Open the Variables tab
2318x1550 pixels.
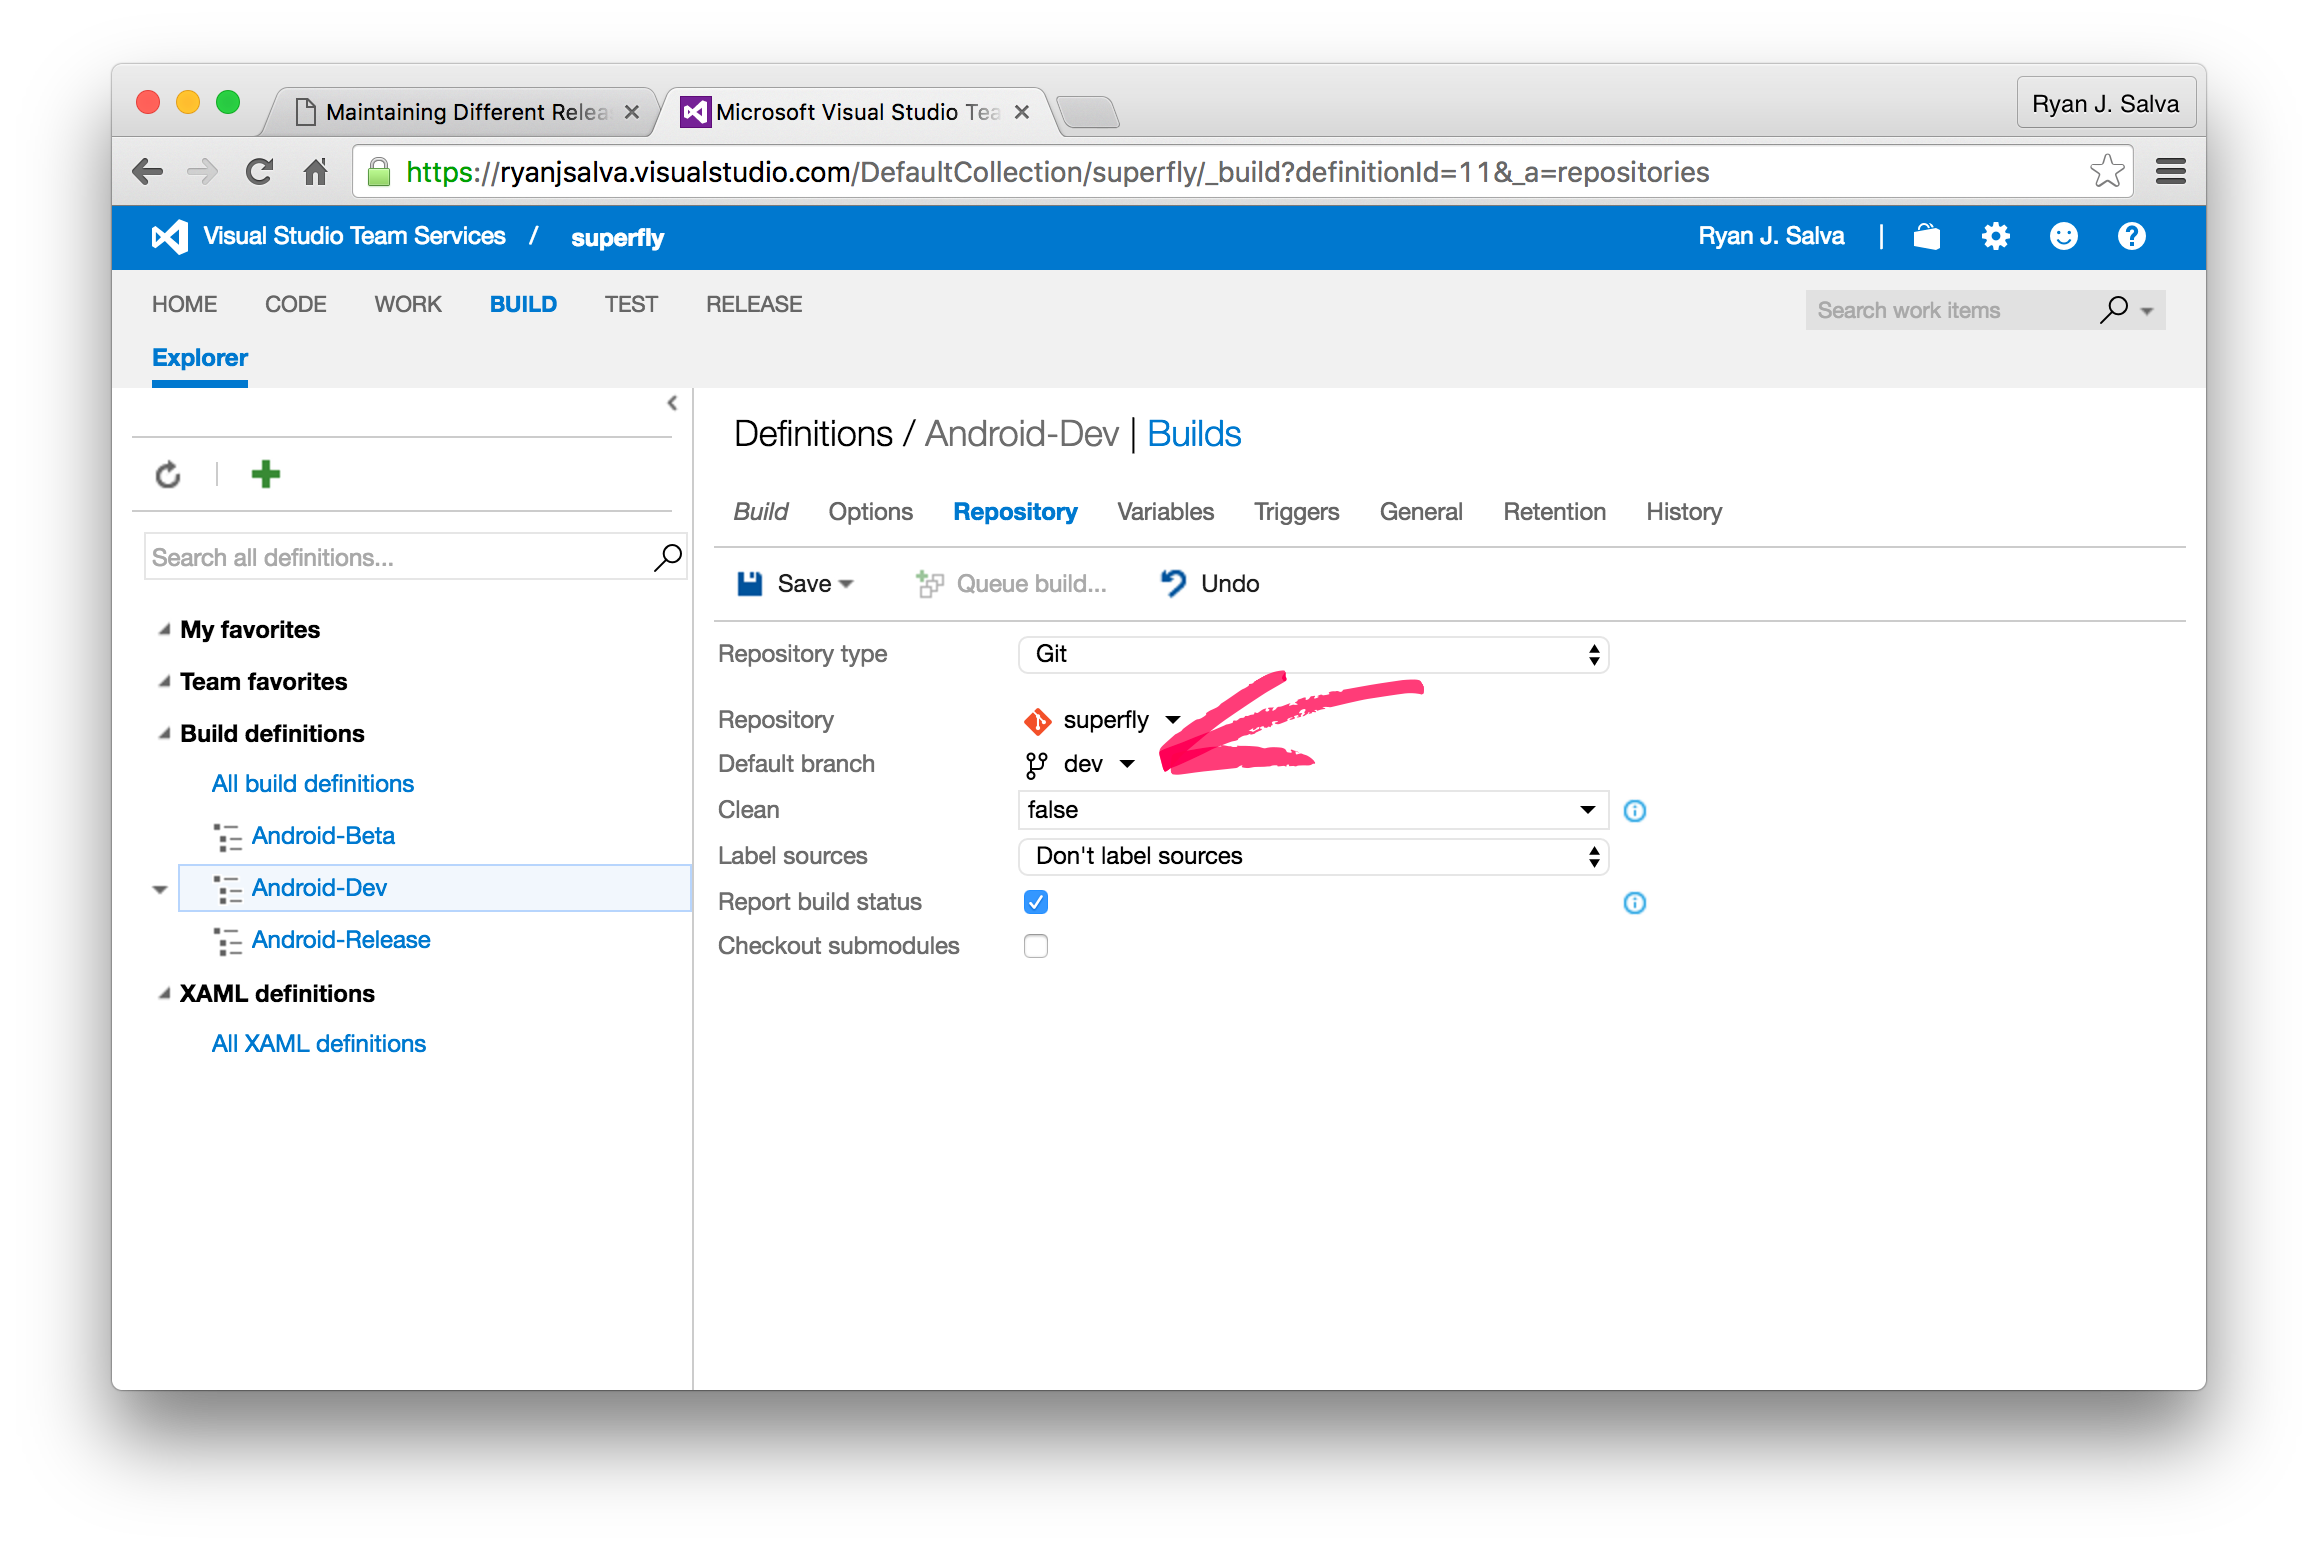[x=1165, y=512]
